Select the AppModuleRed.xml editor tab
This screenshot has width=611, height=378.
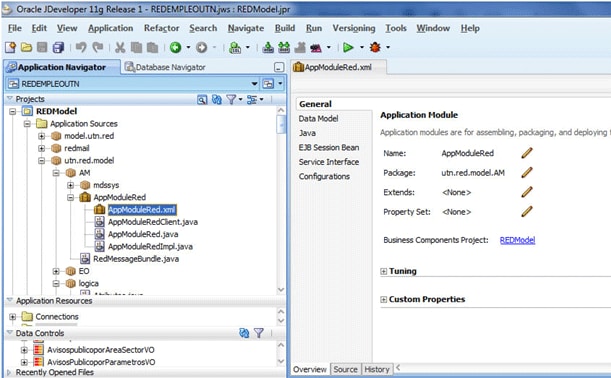[338, 67]
